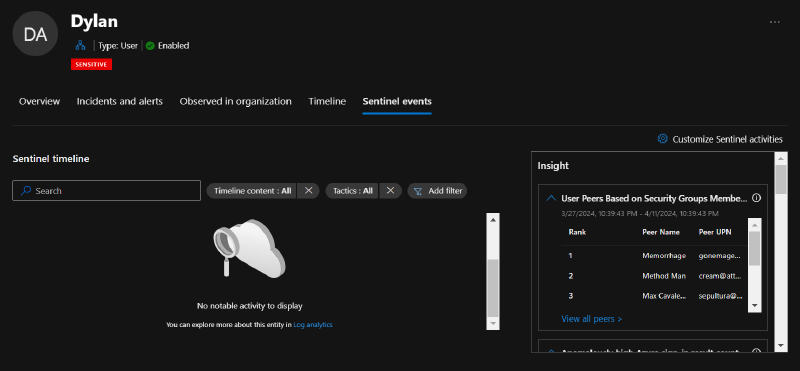Select the Max Cavale... peer name
Screen dimensions: 800x371
tap(664, 296)
